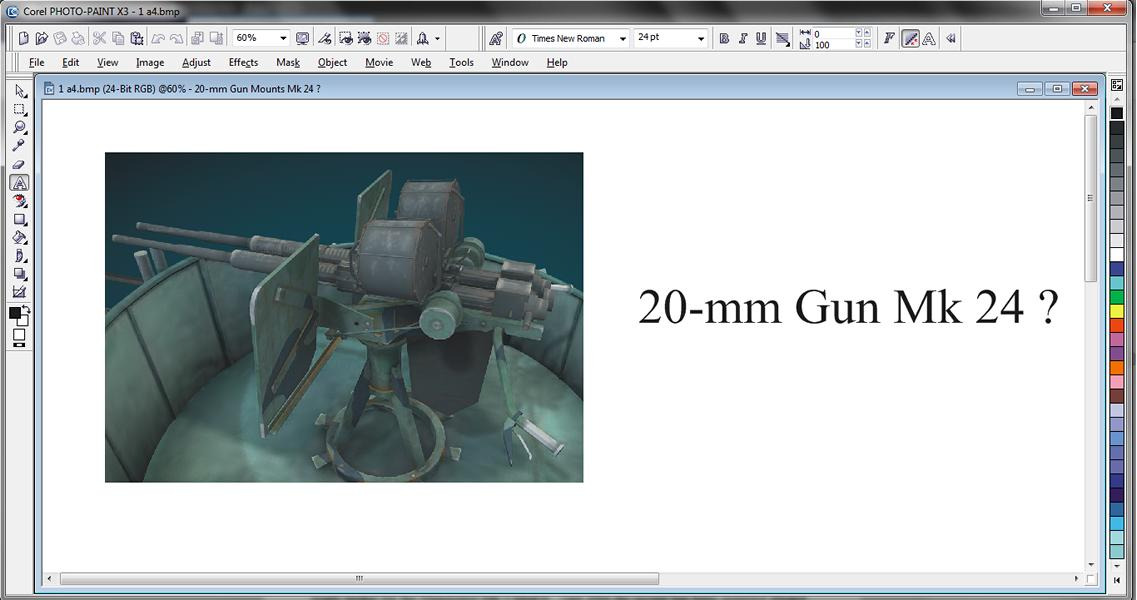Toggle Underline text formatting
Viewport: 1137px width, 600px height.
(x=761, y=38)
